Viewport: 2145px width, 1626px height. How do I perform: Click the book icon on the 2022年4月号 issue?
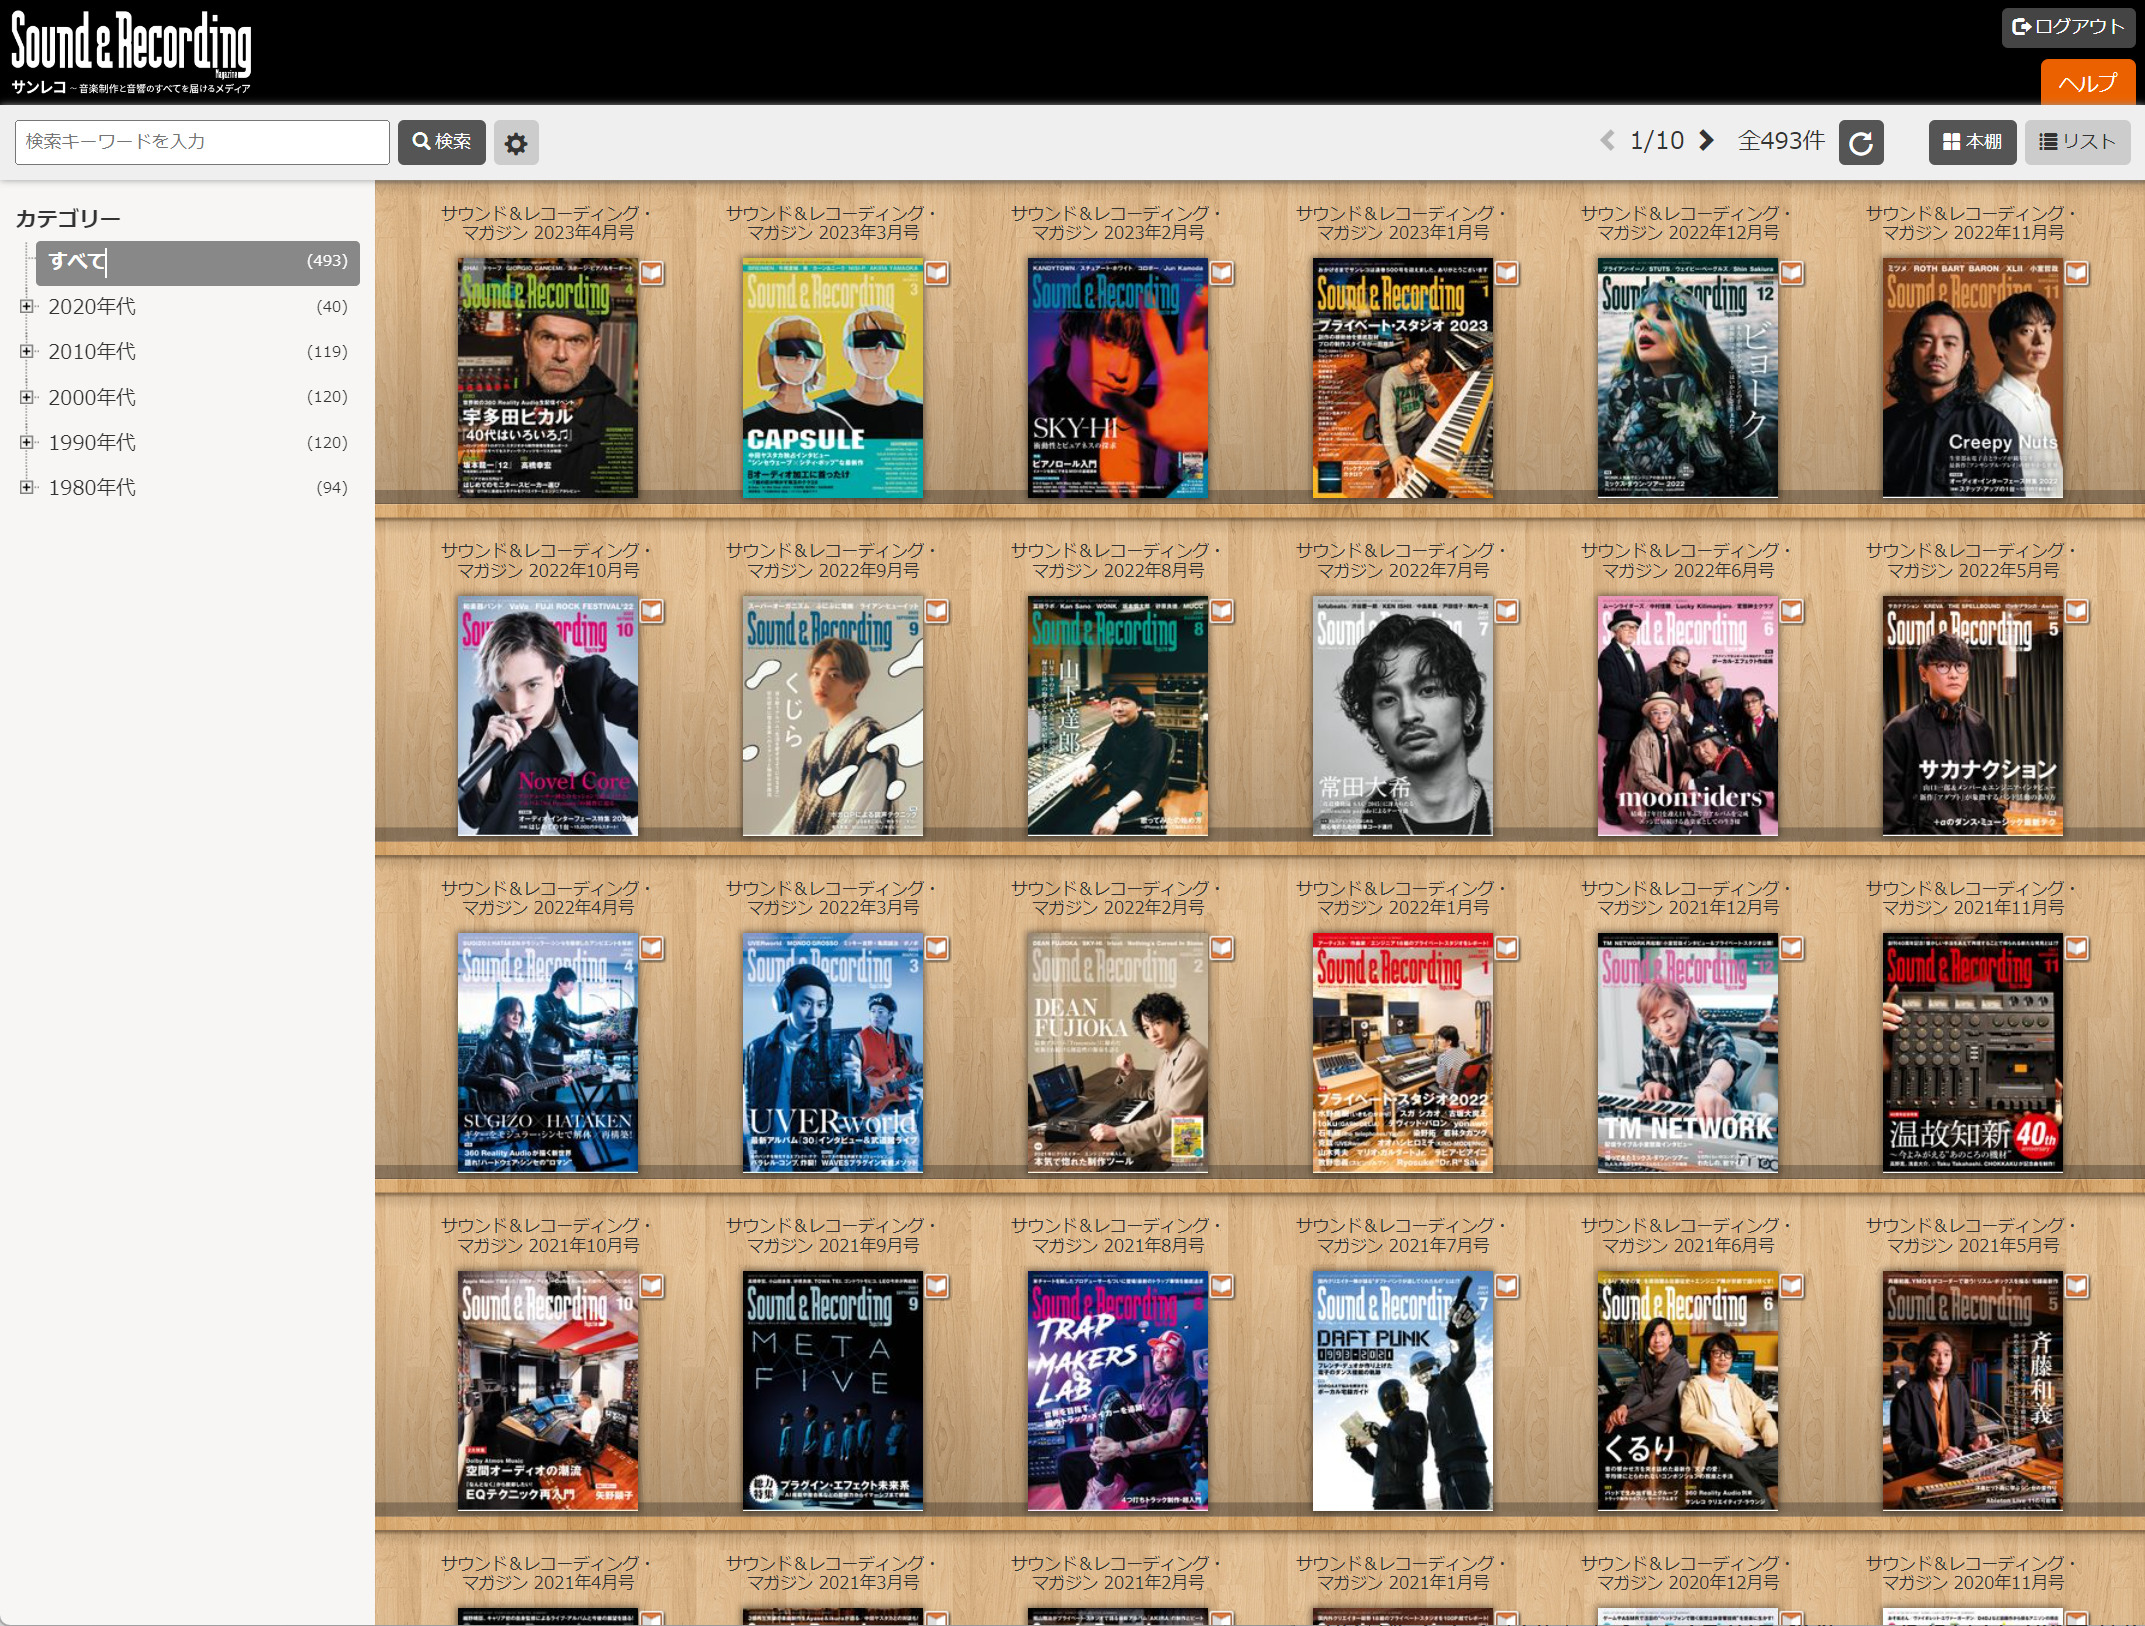pyautogui.click(x=652, y=948)
